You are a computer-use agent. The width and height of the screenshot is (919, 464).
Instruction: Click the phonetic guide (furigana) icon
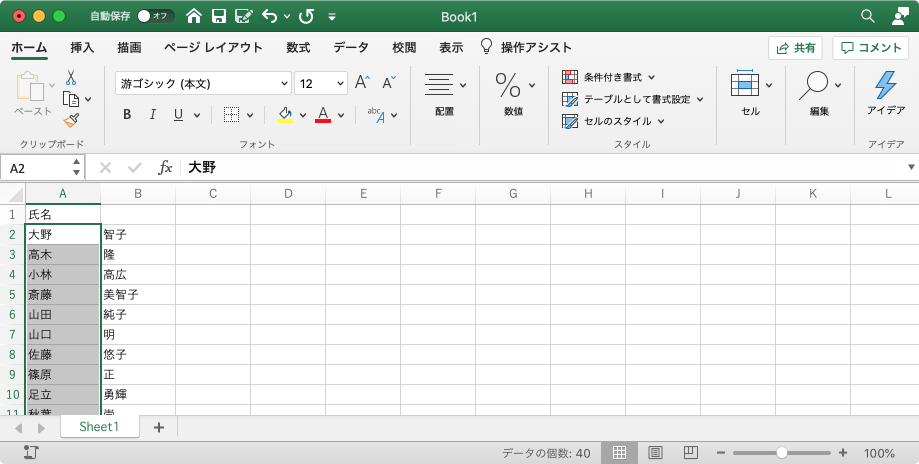click(x=377, y=115)
